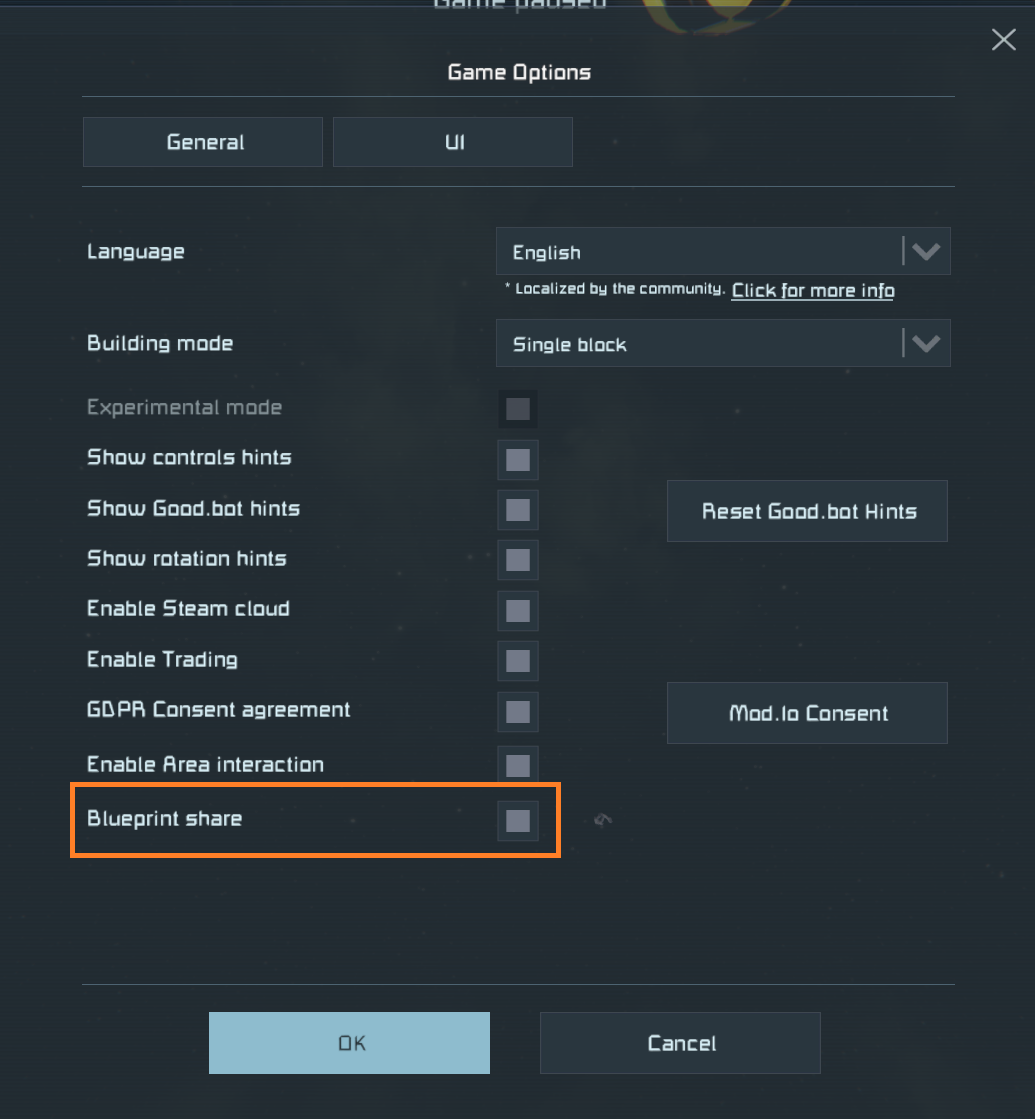Open the Mod.io Consent button

click(x=807, y=713)
